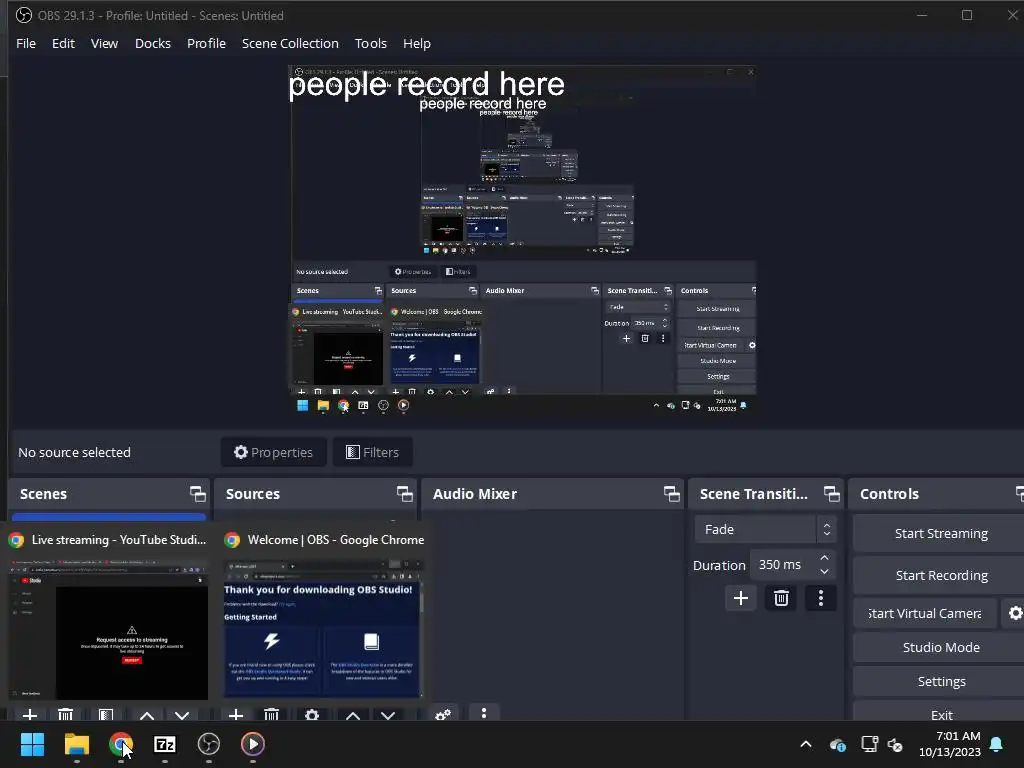Decrease the transition duration with the down arrow
The image size is (1024, 768).
point(824,571)
